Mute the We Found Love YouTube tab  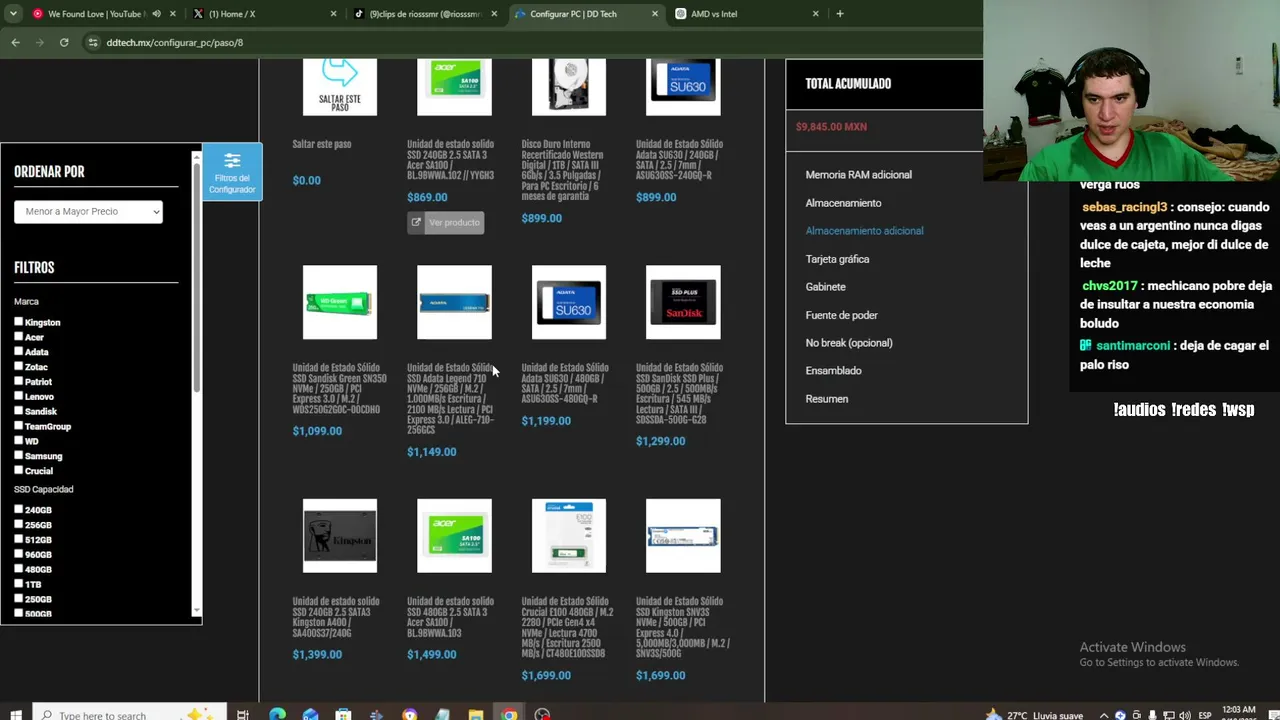coord(156,14)
